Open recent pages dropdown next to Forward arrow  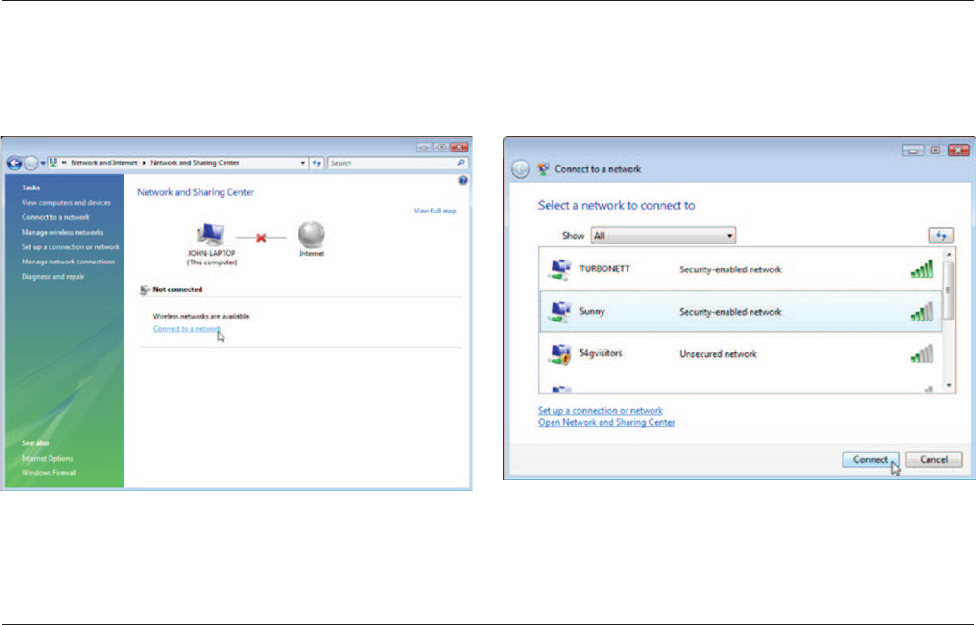(x=43, y=163)
